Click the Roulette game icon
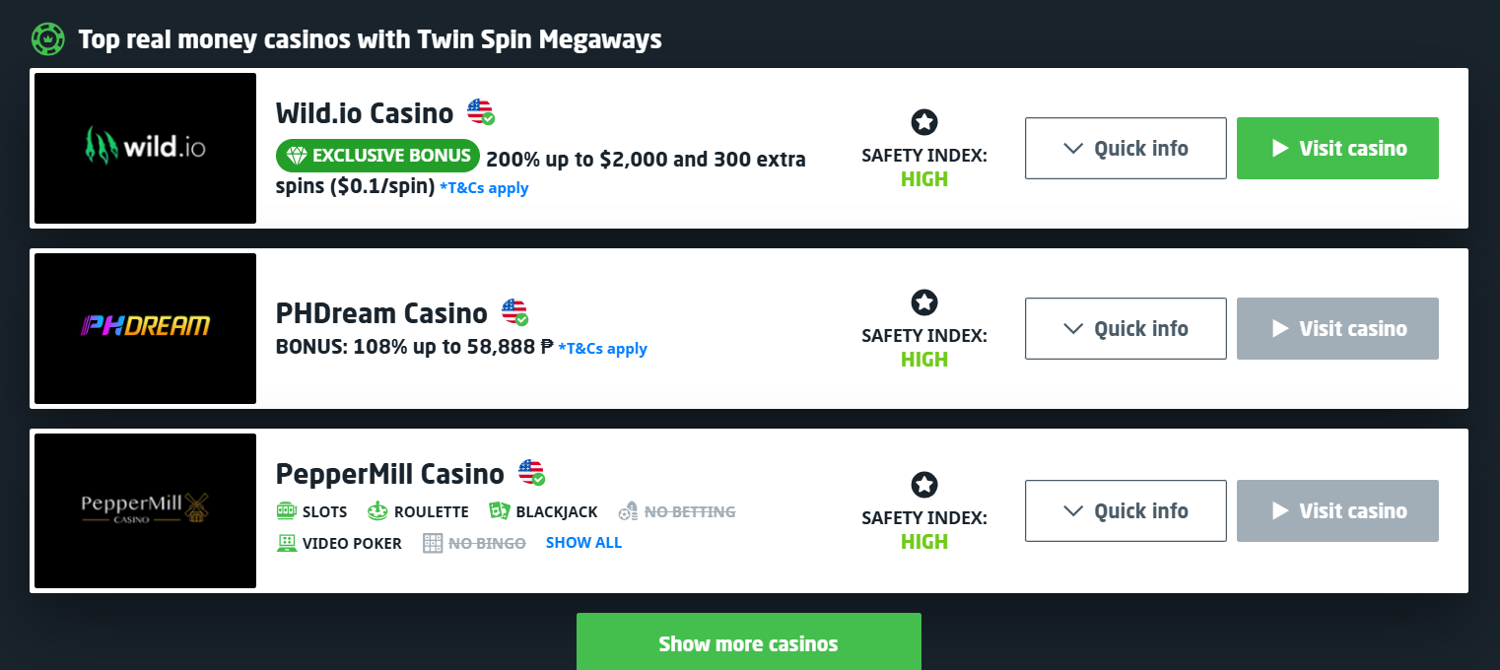This screenshot has height=670, width=1500. pyautogui.click(x=377, y=511)
